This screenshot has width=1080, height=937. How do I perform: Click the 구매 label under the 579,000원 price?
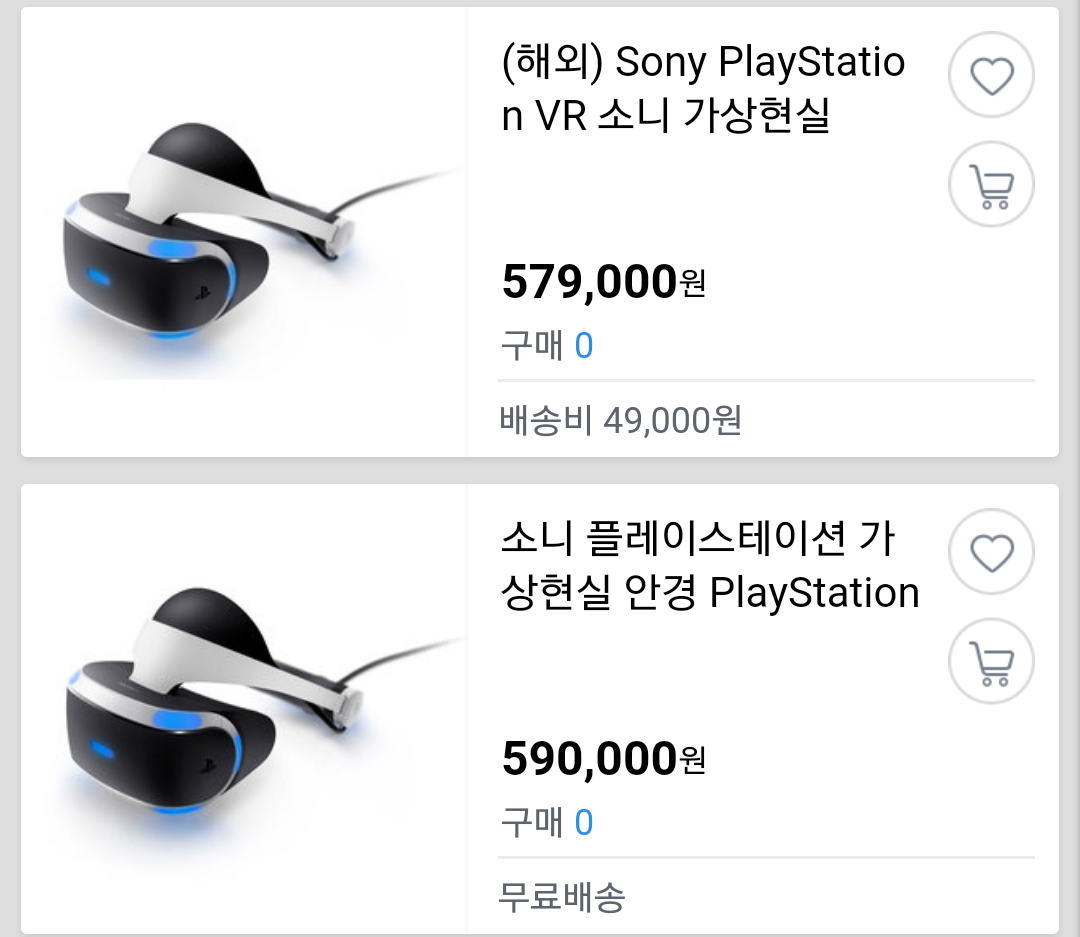(x=532, y=346)
